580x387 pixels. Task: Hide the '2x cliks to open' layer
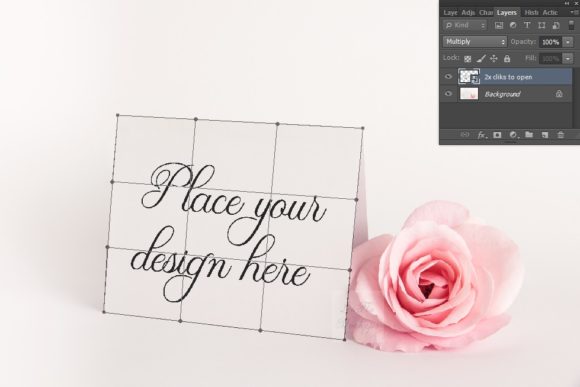pyautogui.click(x=448, y=77)
